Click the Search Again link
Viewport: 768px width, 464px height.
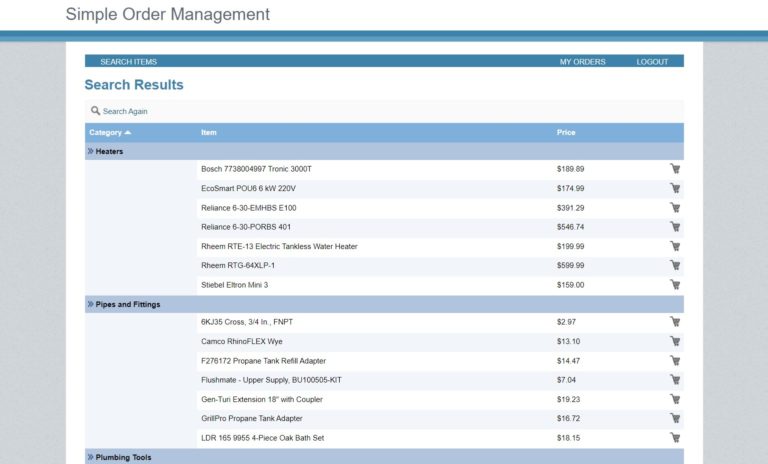[125, 111]
